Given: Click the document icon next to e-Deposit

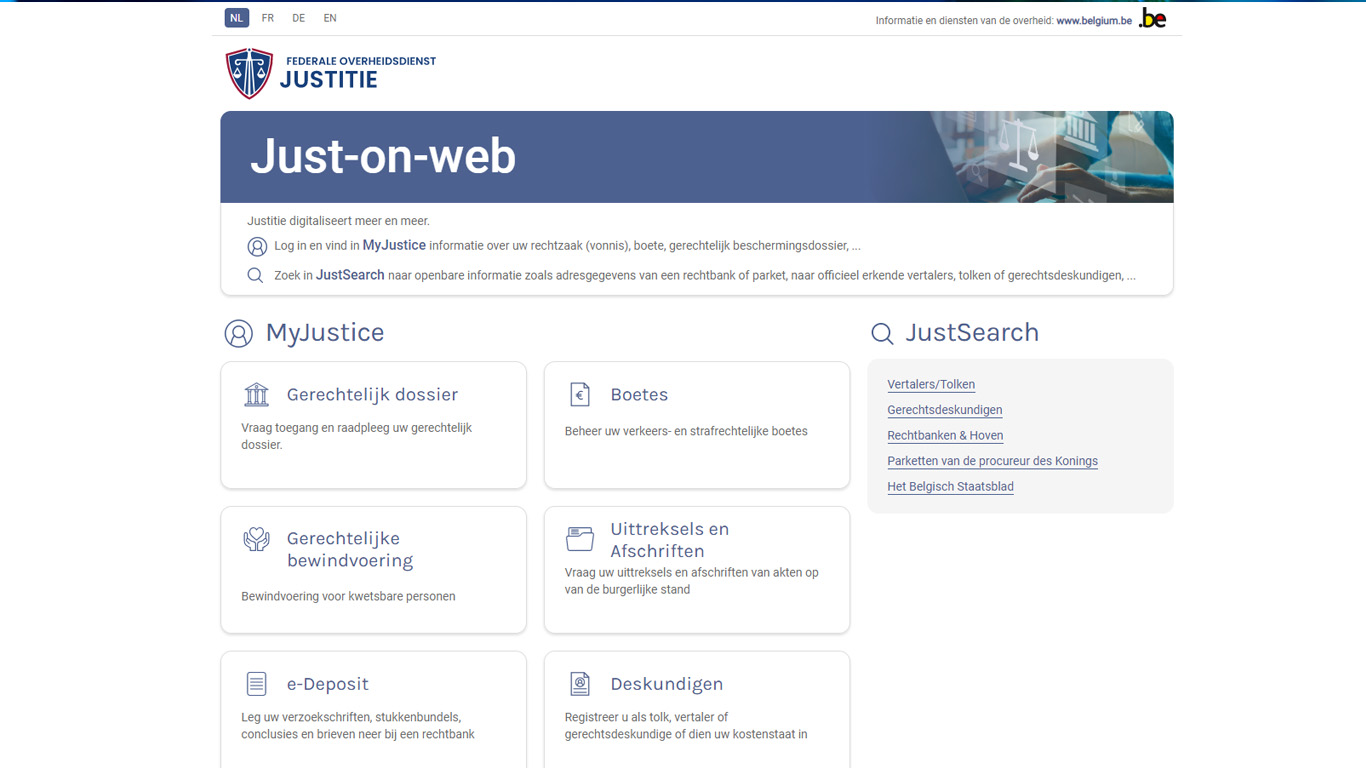Looking at the screenshot, I should (257, 684).
